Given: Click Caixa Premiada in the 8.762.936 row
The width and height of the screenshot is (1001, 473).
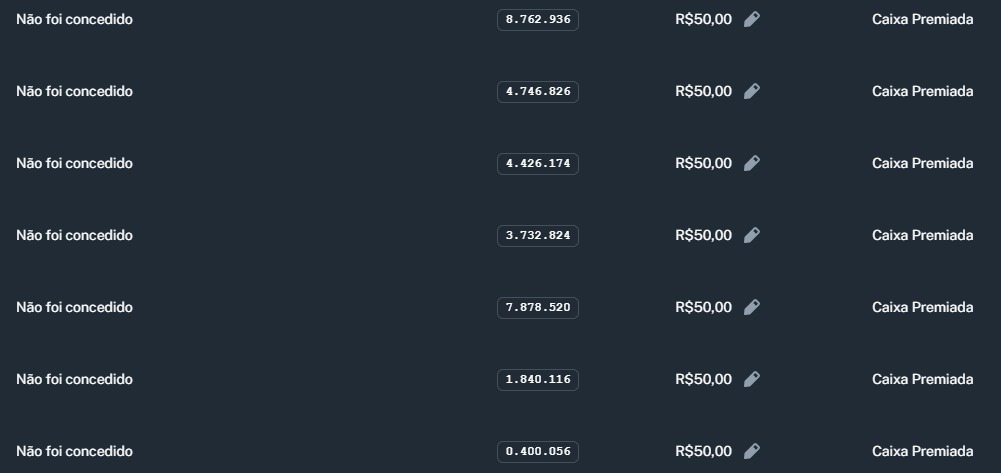Looking at the screenshot, I should pyautogui.click(x=922, y=19).
